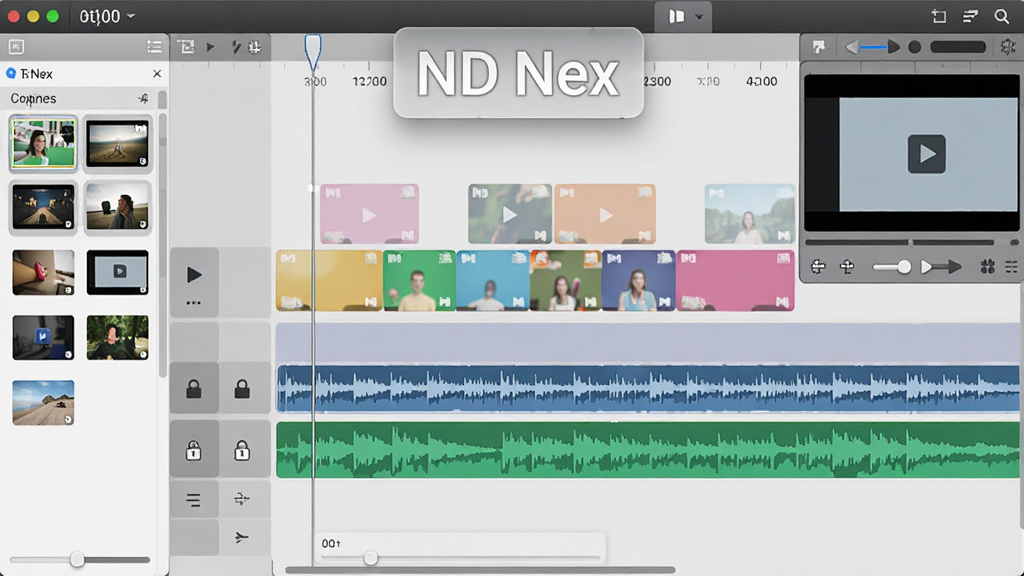Switch media browser to list view
The width and height of the screenshot is (1024, 576).
tap(154, 46)
